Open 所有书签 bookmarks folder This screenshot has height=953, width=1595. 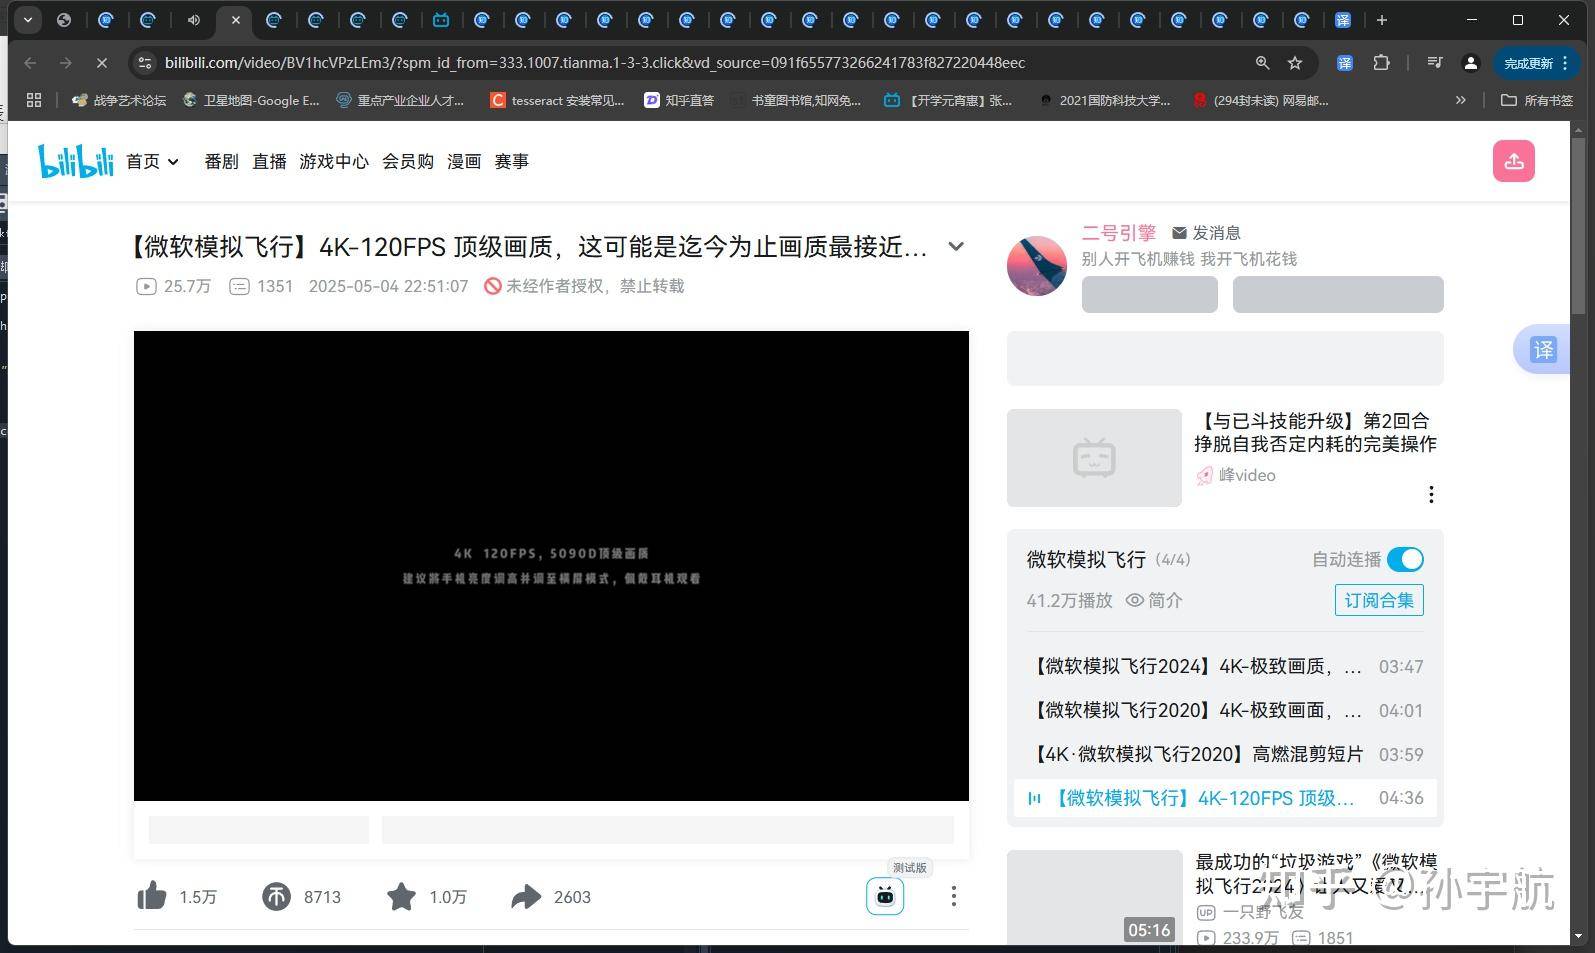point(1537,100)
